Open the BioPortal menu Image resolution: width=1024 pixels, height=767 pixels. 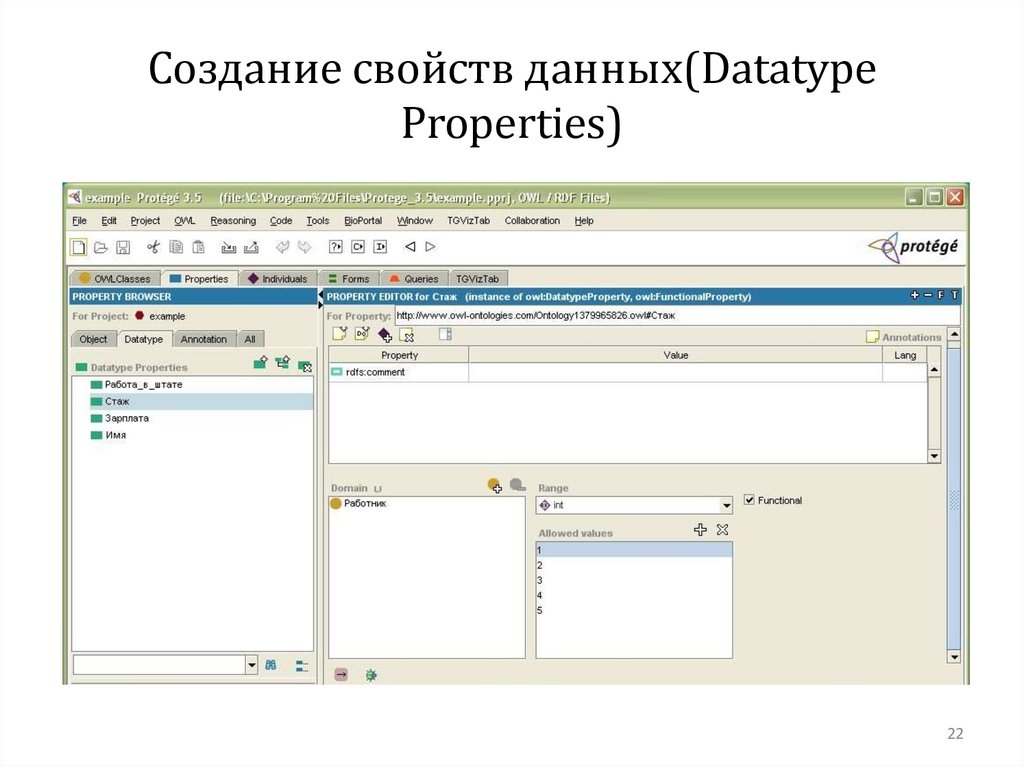363,221
